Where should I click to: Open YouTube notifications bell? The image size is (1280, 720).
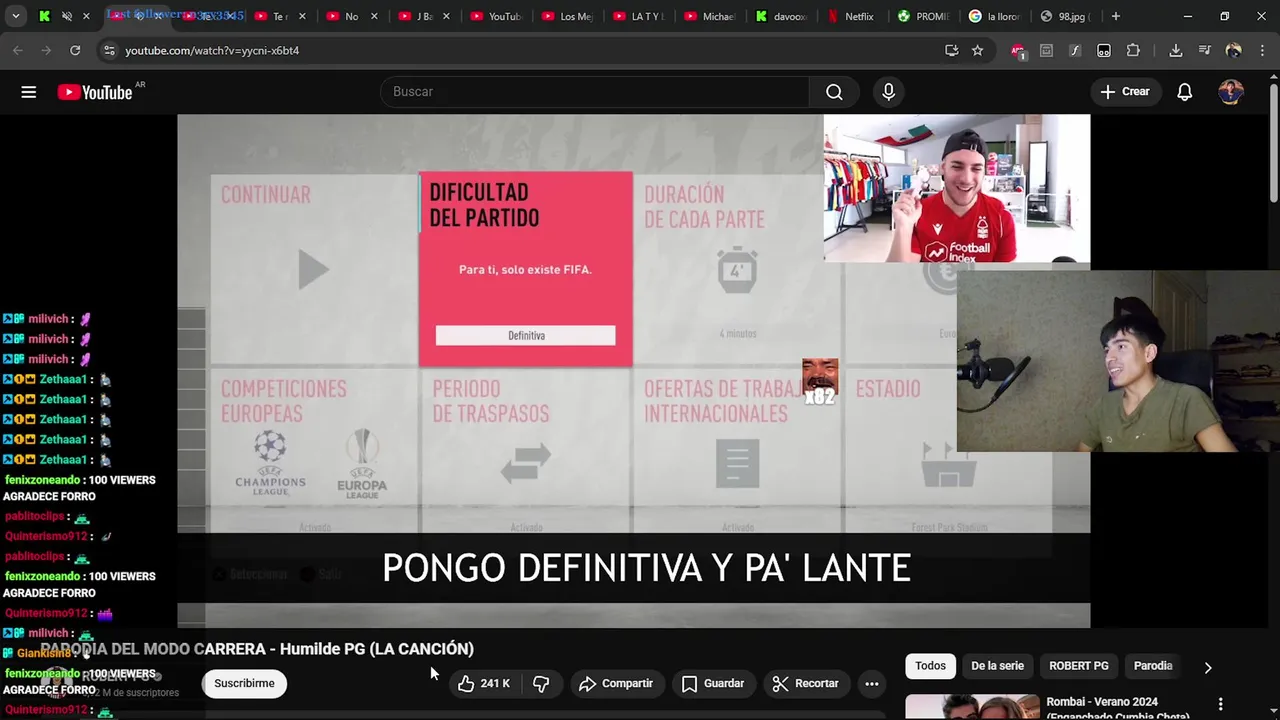(x=1184, y=92)
